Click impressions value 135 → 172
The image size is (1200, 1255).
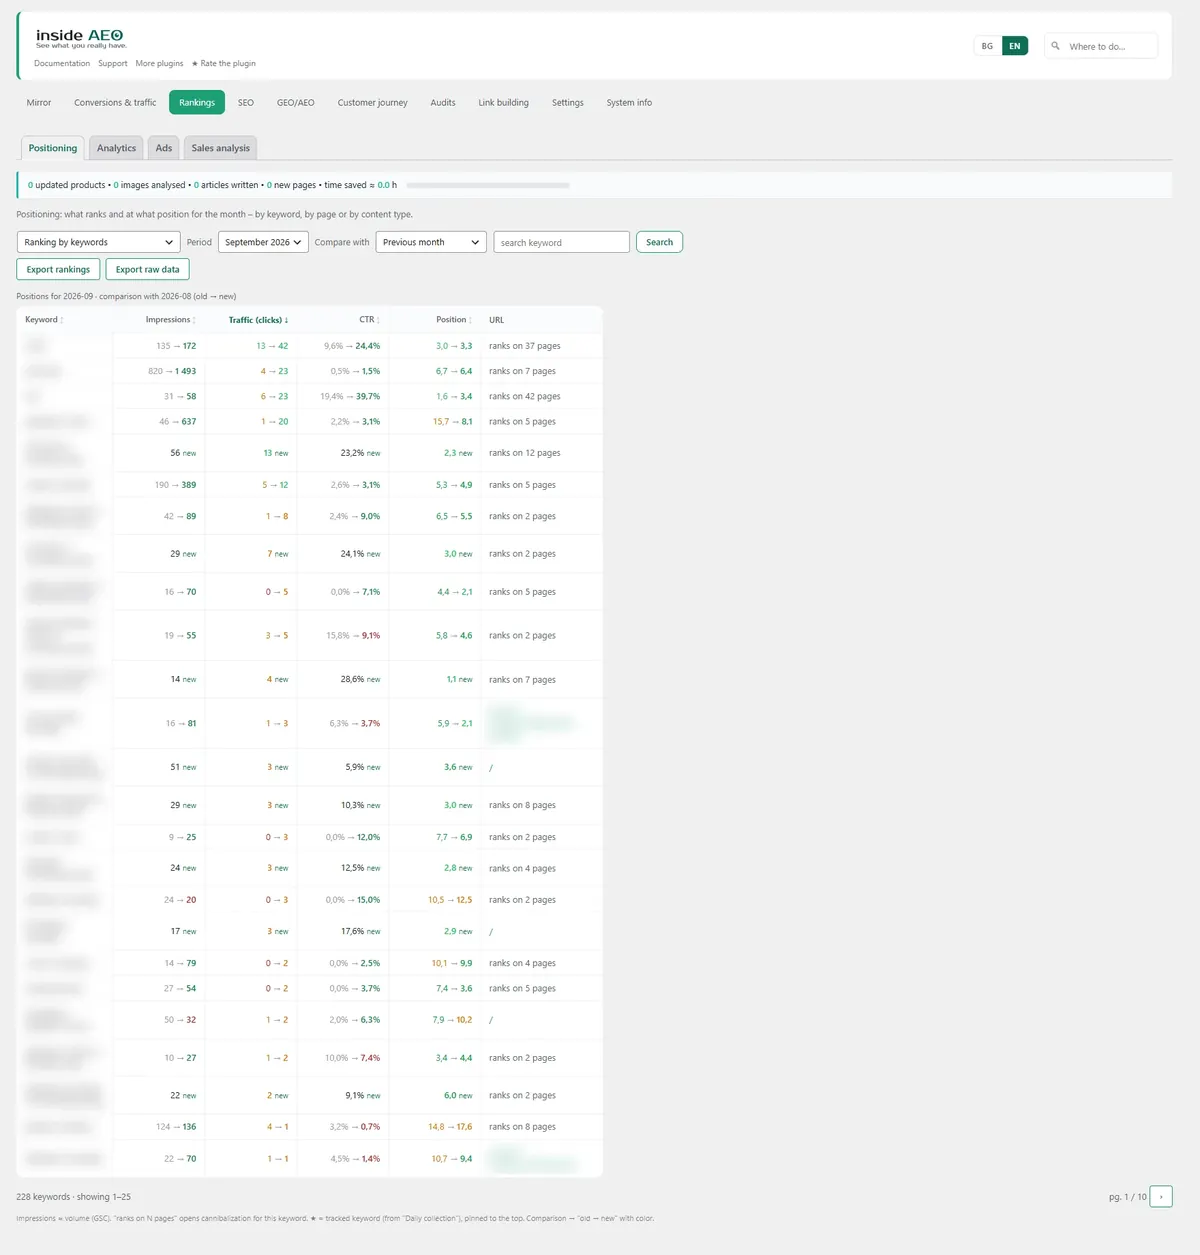pos(176,346)
